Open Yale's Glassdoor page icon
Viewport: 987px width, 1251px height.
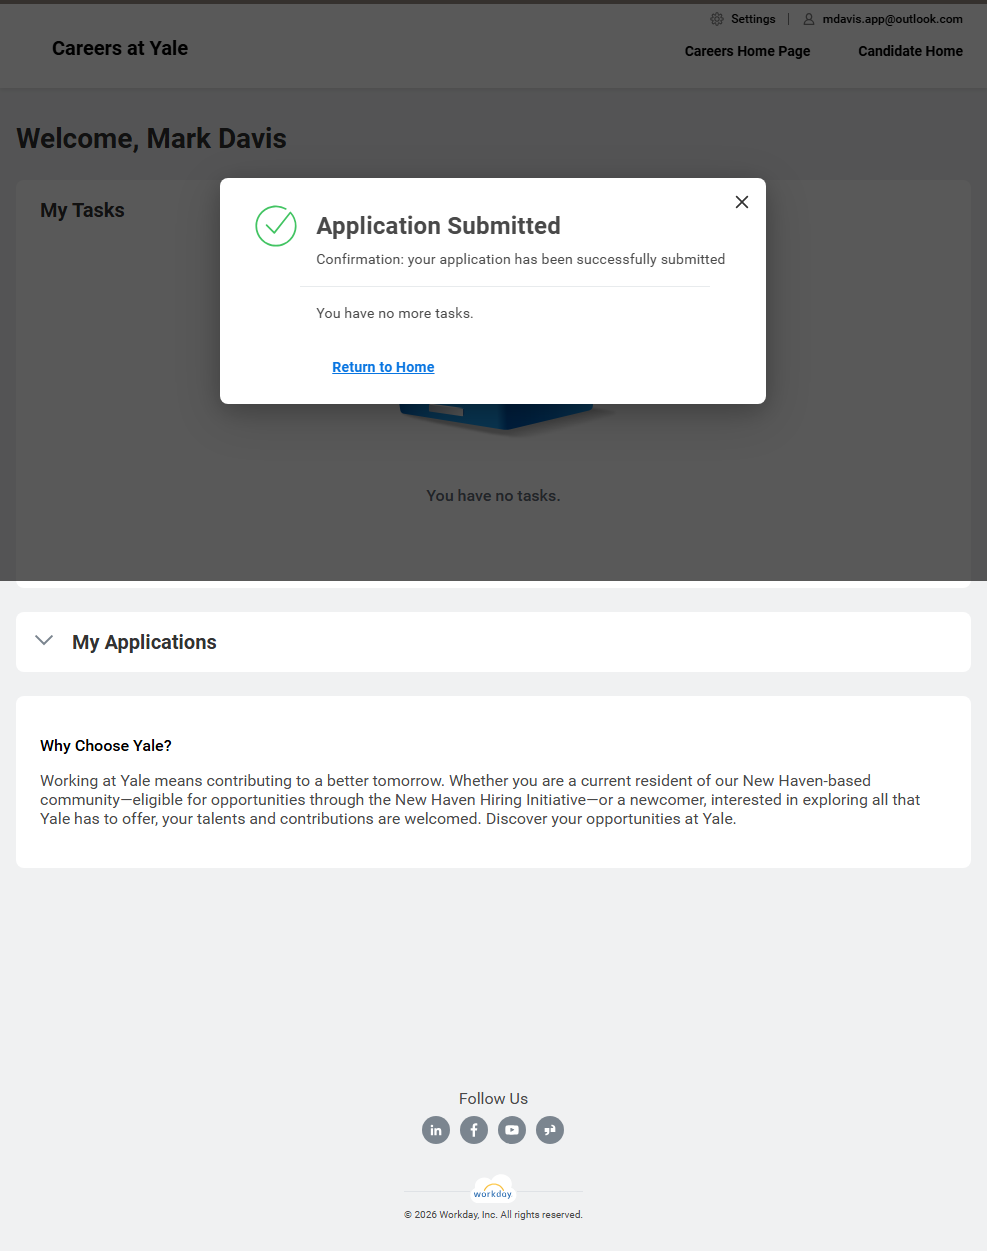[x=550, y=1130]
